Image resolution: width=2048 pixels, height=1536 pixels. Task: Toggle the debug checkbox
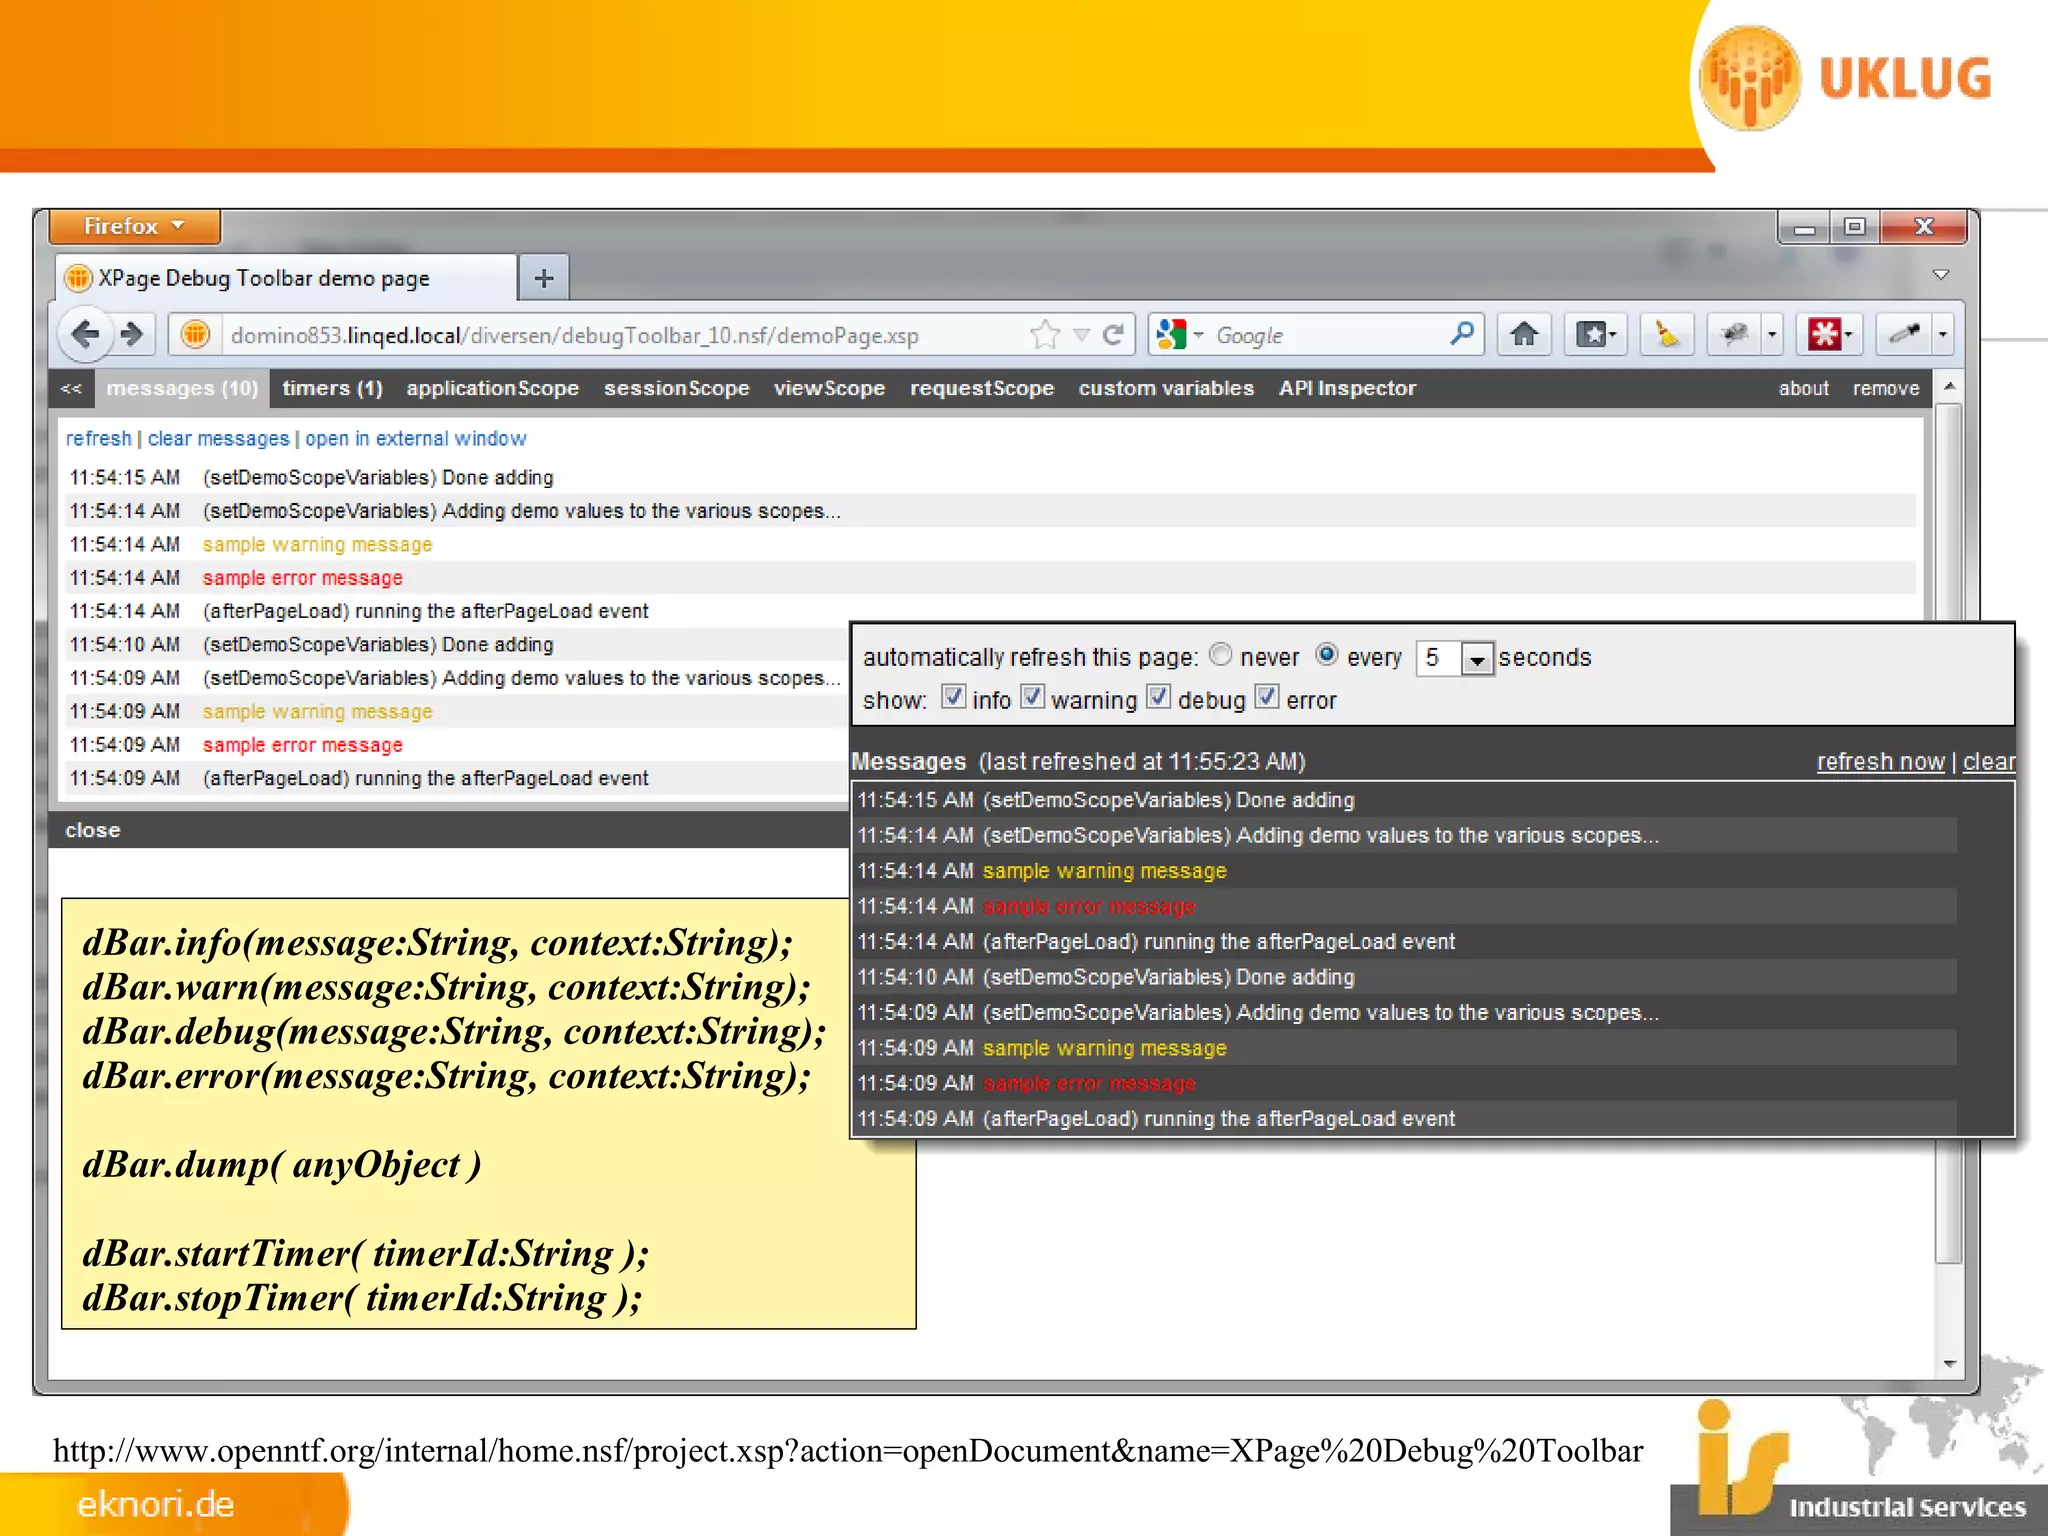coord(1159,697)
